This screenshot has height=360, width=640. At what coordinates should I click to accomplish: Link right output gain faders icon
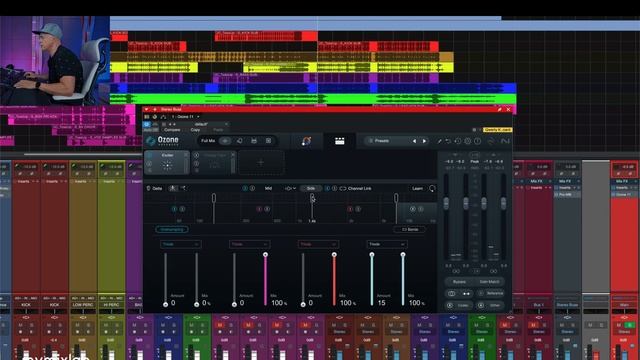point(493,271)
